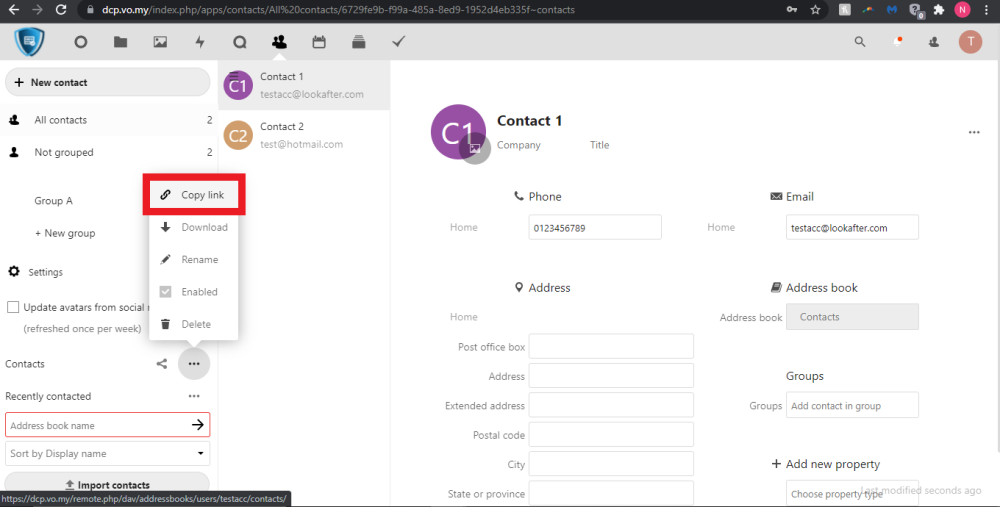Image resolution: width=1000 pixels, height=507 pixels.
Task: Open Choose property type dropdown
Action: pyautogui.click(x=850, y=494)
